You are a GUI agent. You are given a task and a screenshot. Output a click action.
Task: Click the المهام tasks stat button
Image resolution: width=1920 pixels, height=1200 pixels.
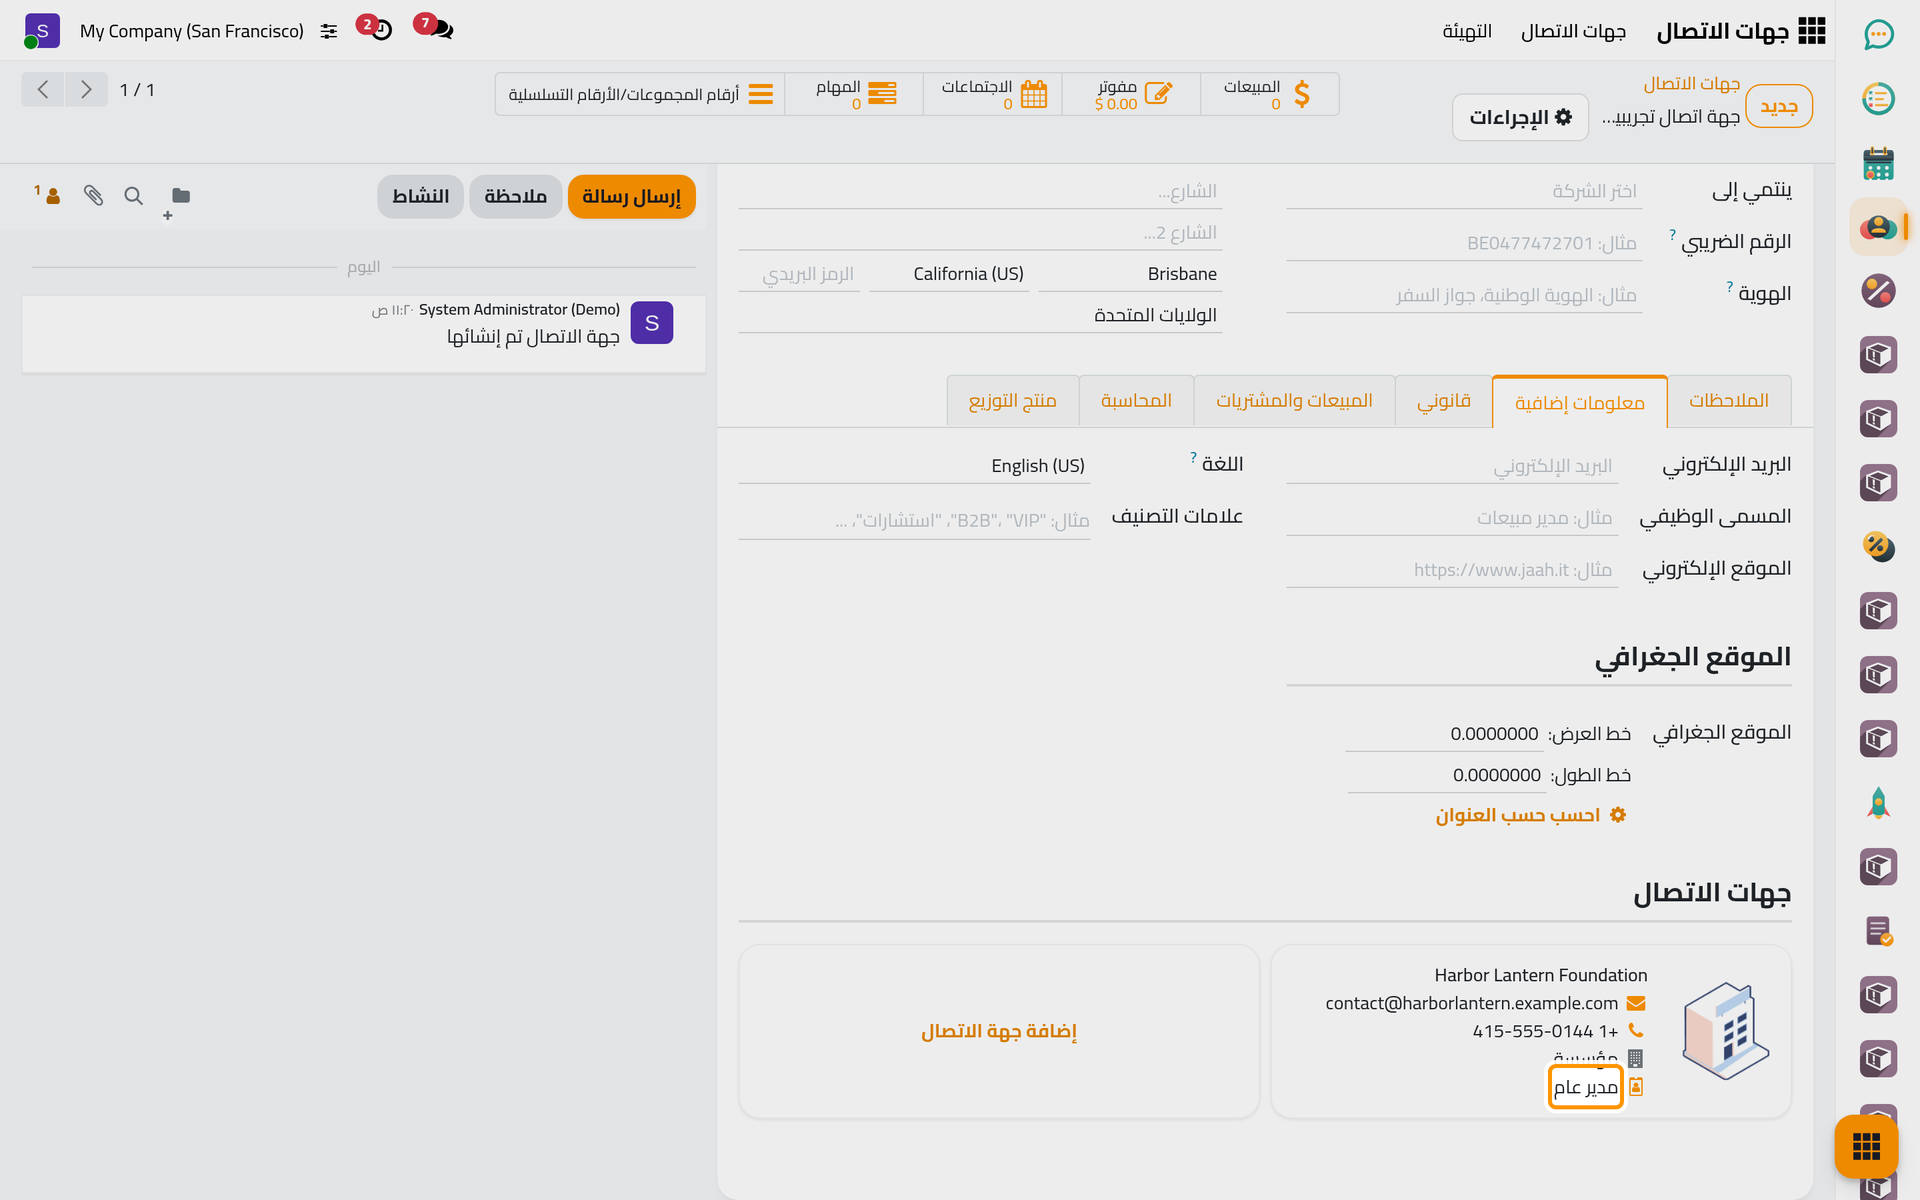click(x=854, y=94)
